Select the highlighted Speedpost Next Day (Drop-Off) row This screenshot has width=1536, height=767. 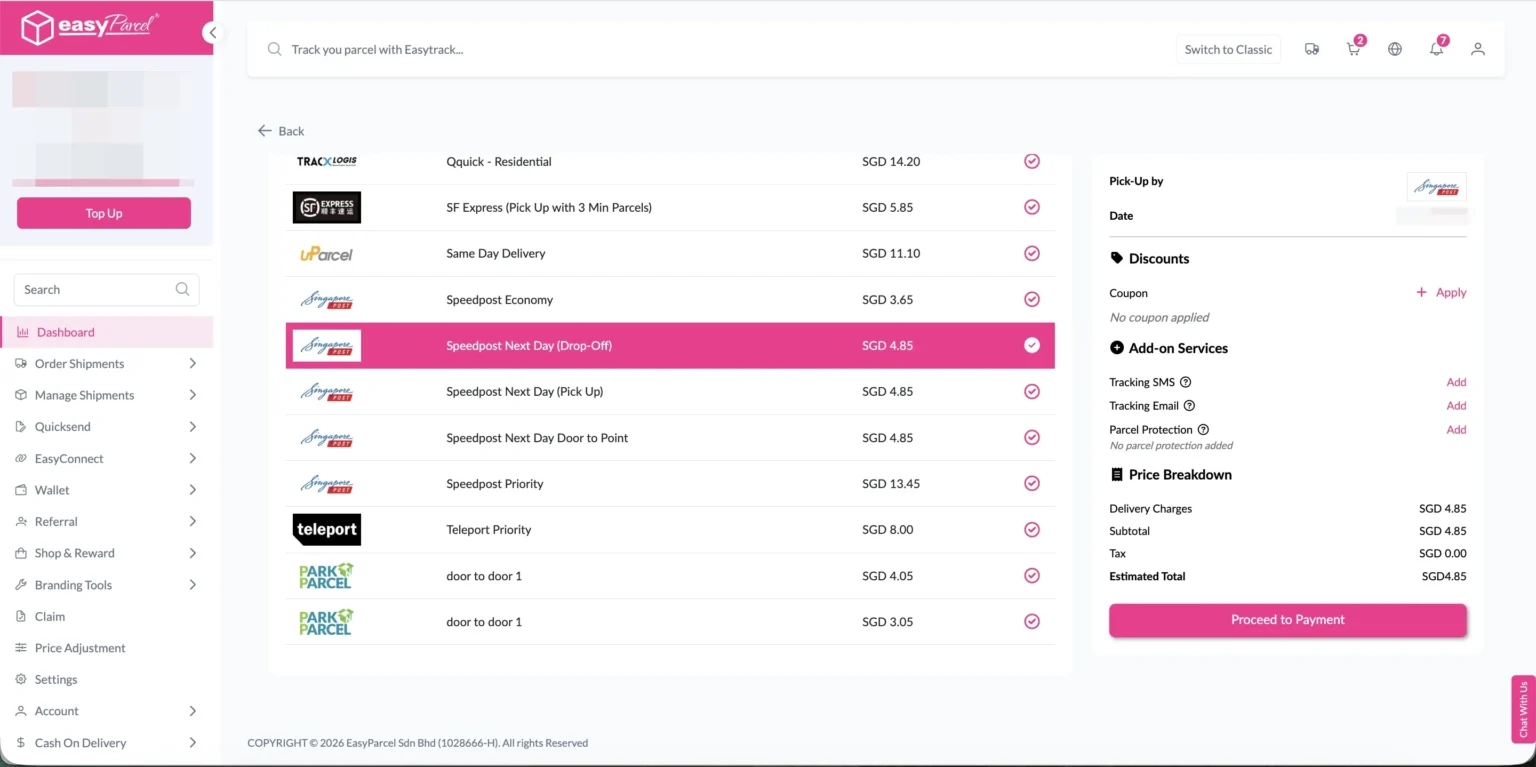(670, 345)
